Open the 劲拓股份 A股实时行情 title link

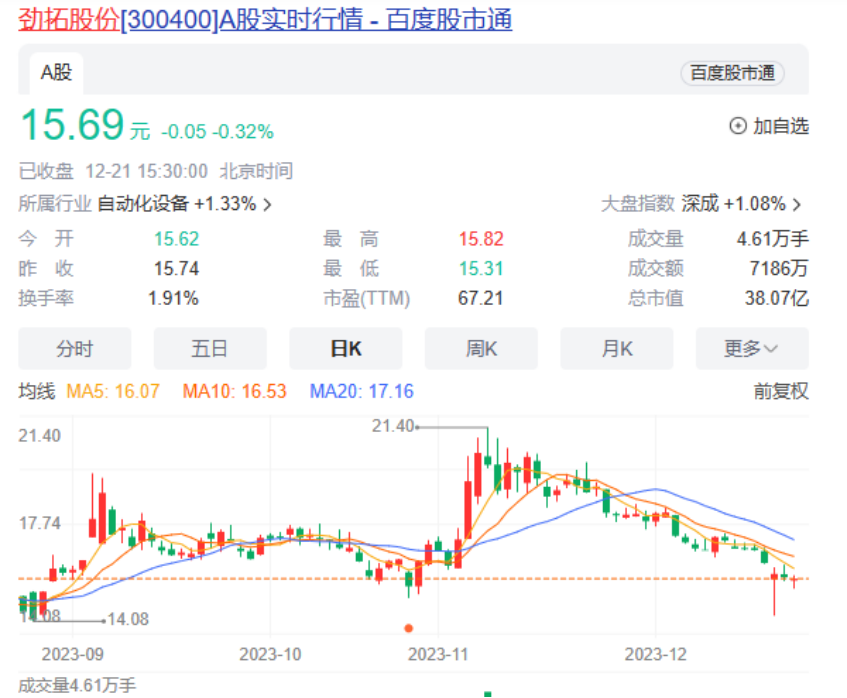tap(265, 19)
